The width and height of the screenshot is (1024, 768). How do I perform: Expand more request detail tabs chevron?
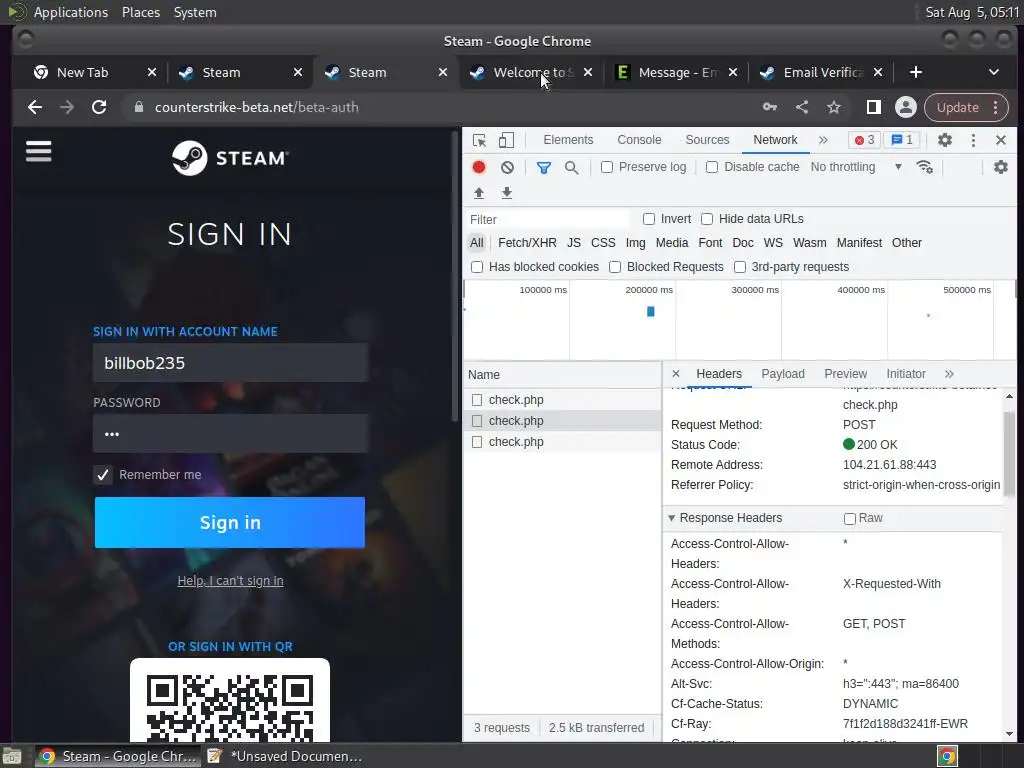(x=949, y=374)
